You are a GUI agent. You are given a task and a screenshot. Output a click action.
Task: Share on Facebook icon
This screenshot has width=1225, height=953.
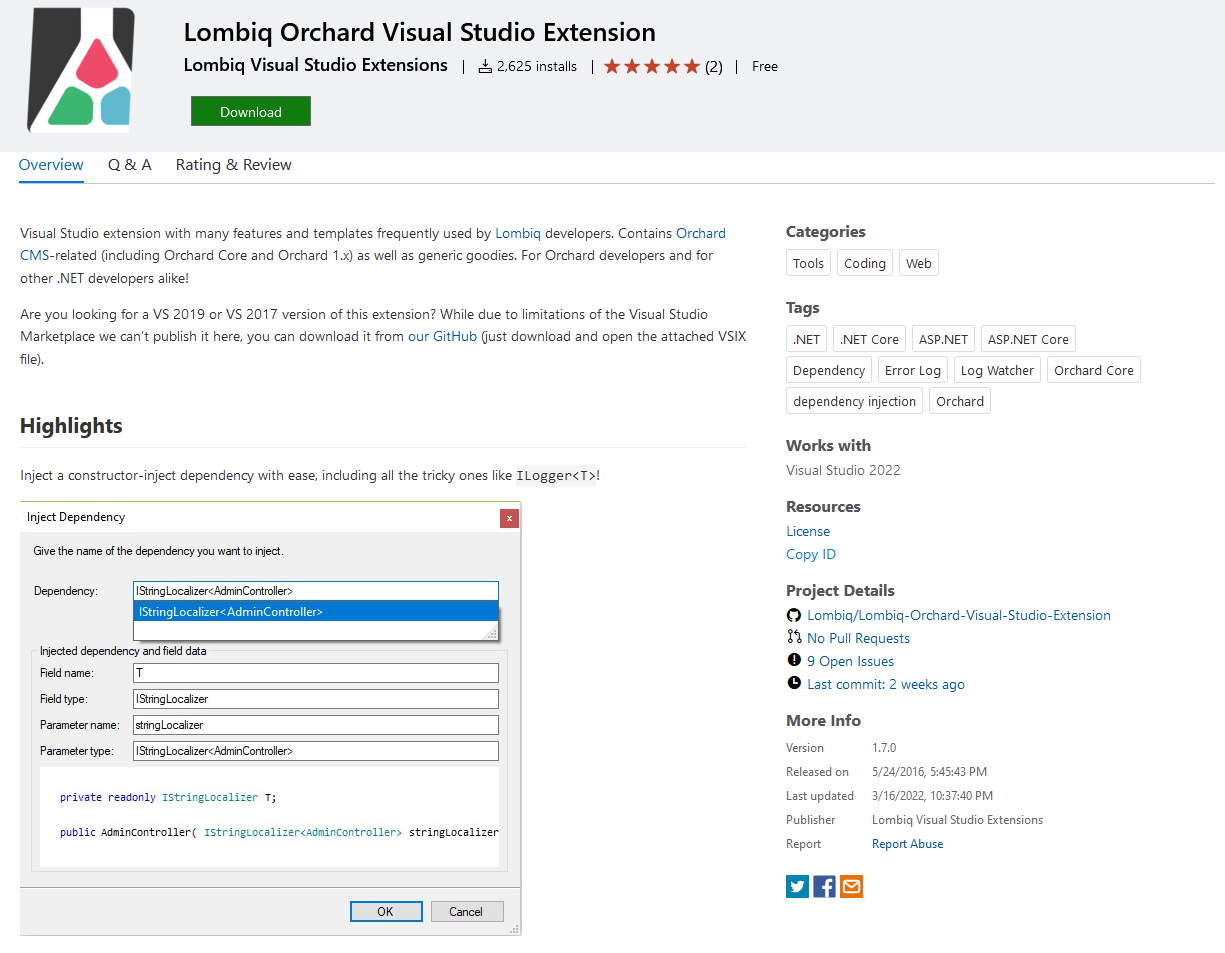[x=824, y=886]
